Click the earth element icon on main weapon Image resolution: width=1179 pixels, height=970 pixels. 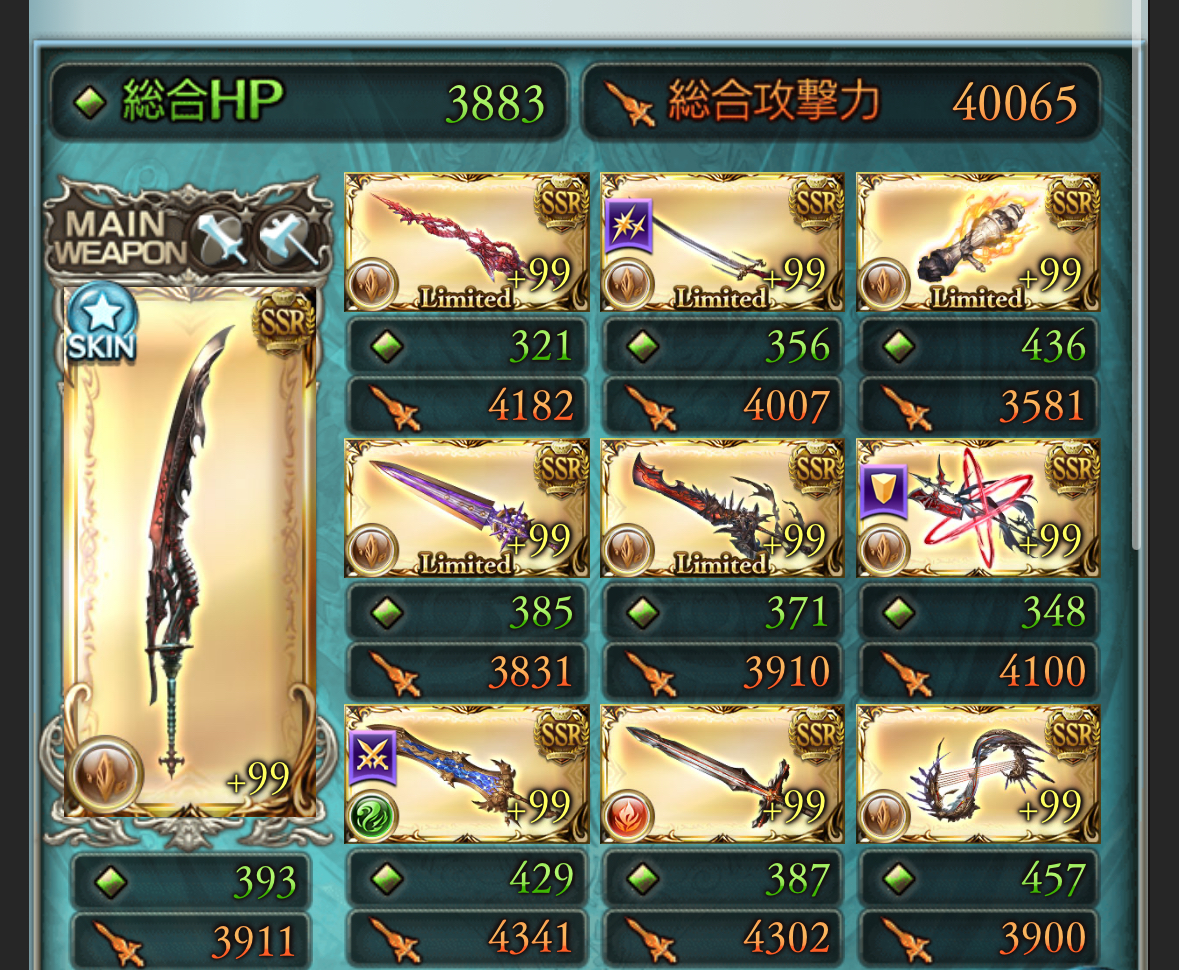(105, 774)
